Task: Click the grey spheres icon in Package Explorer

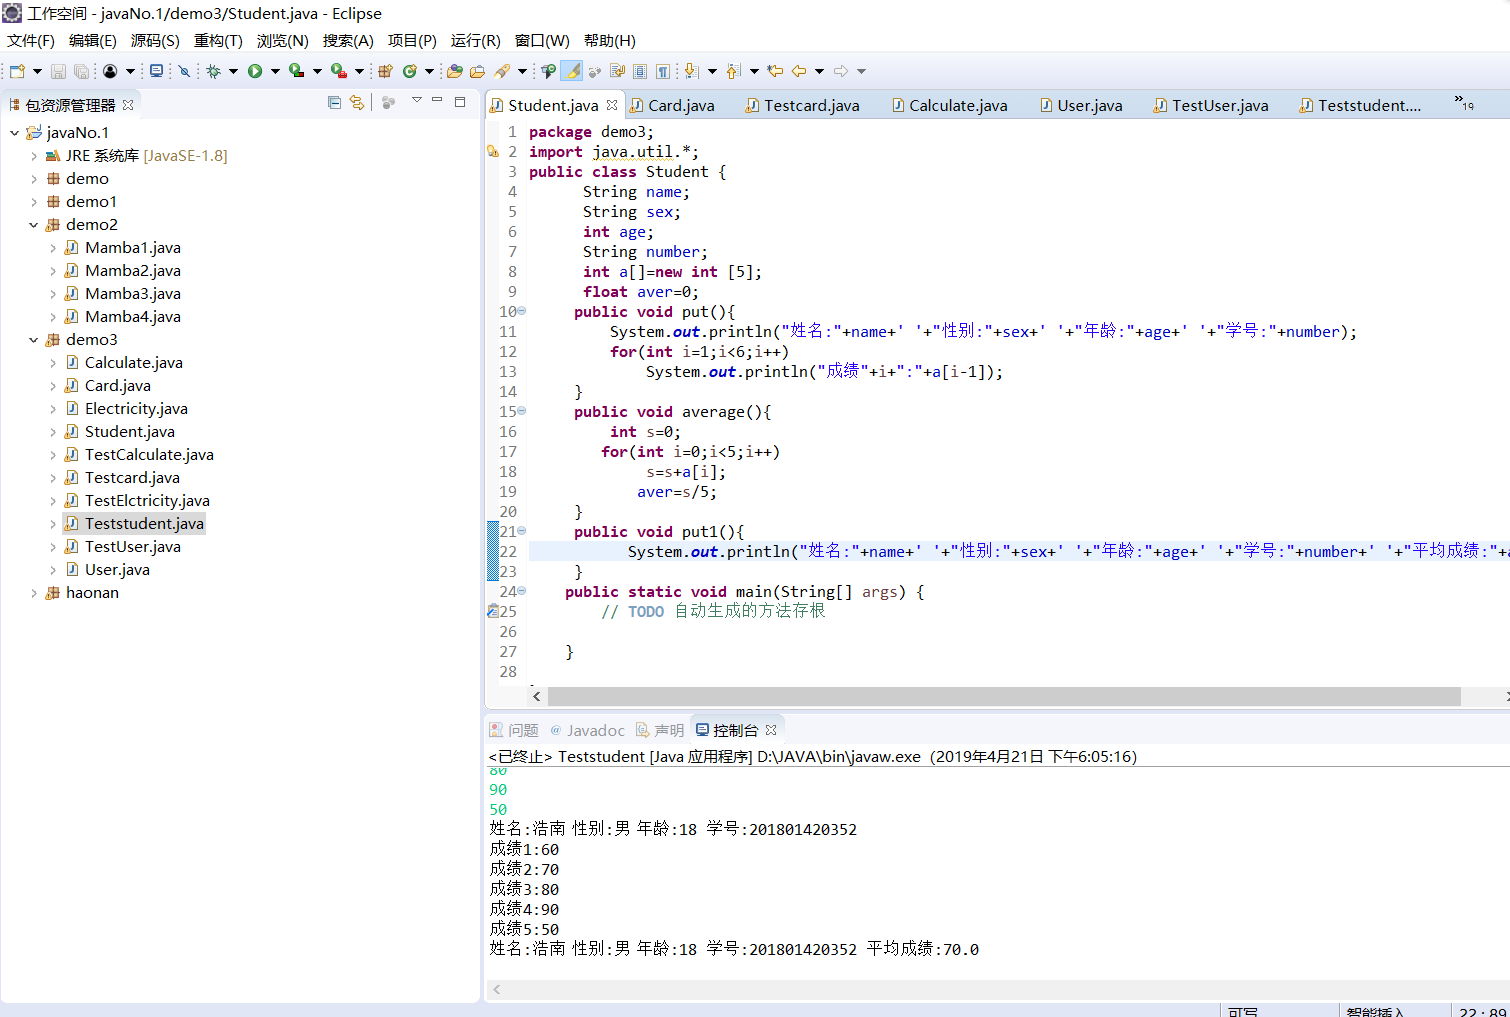Action: click(389, 102)
